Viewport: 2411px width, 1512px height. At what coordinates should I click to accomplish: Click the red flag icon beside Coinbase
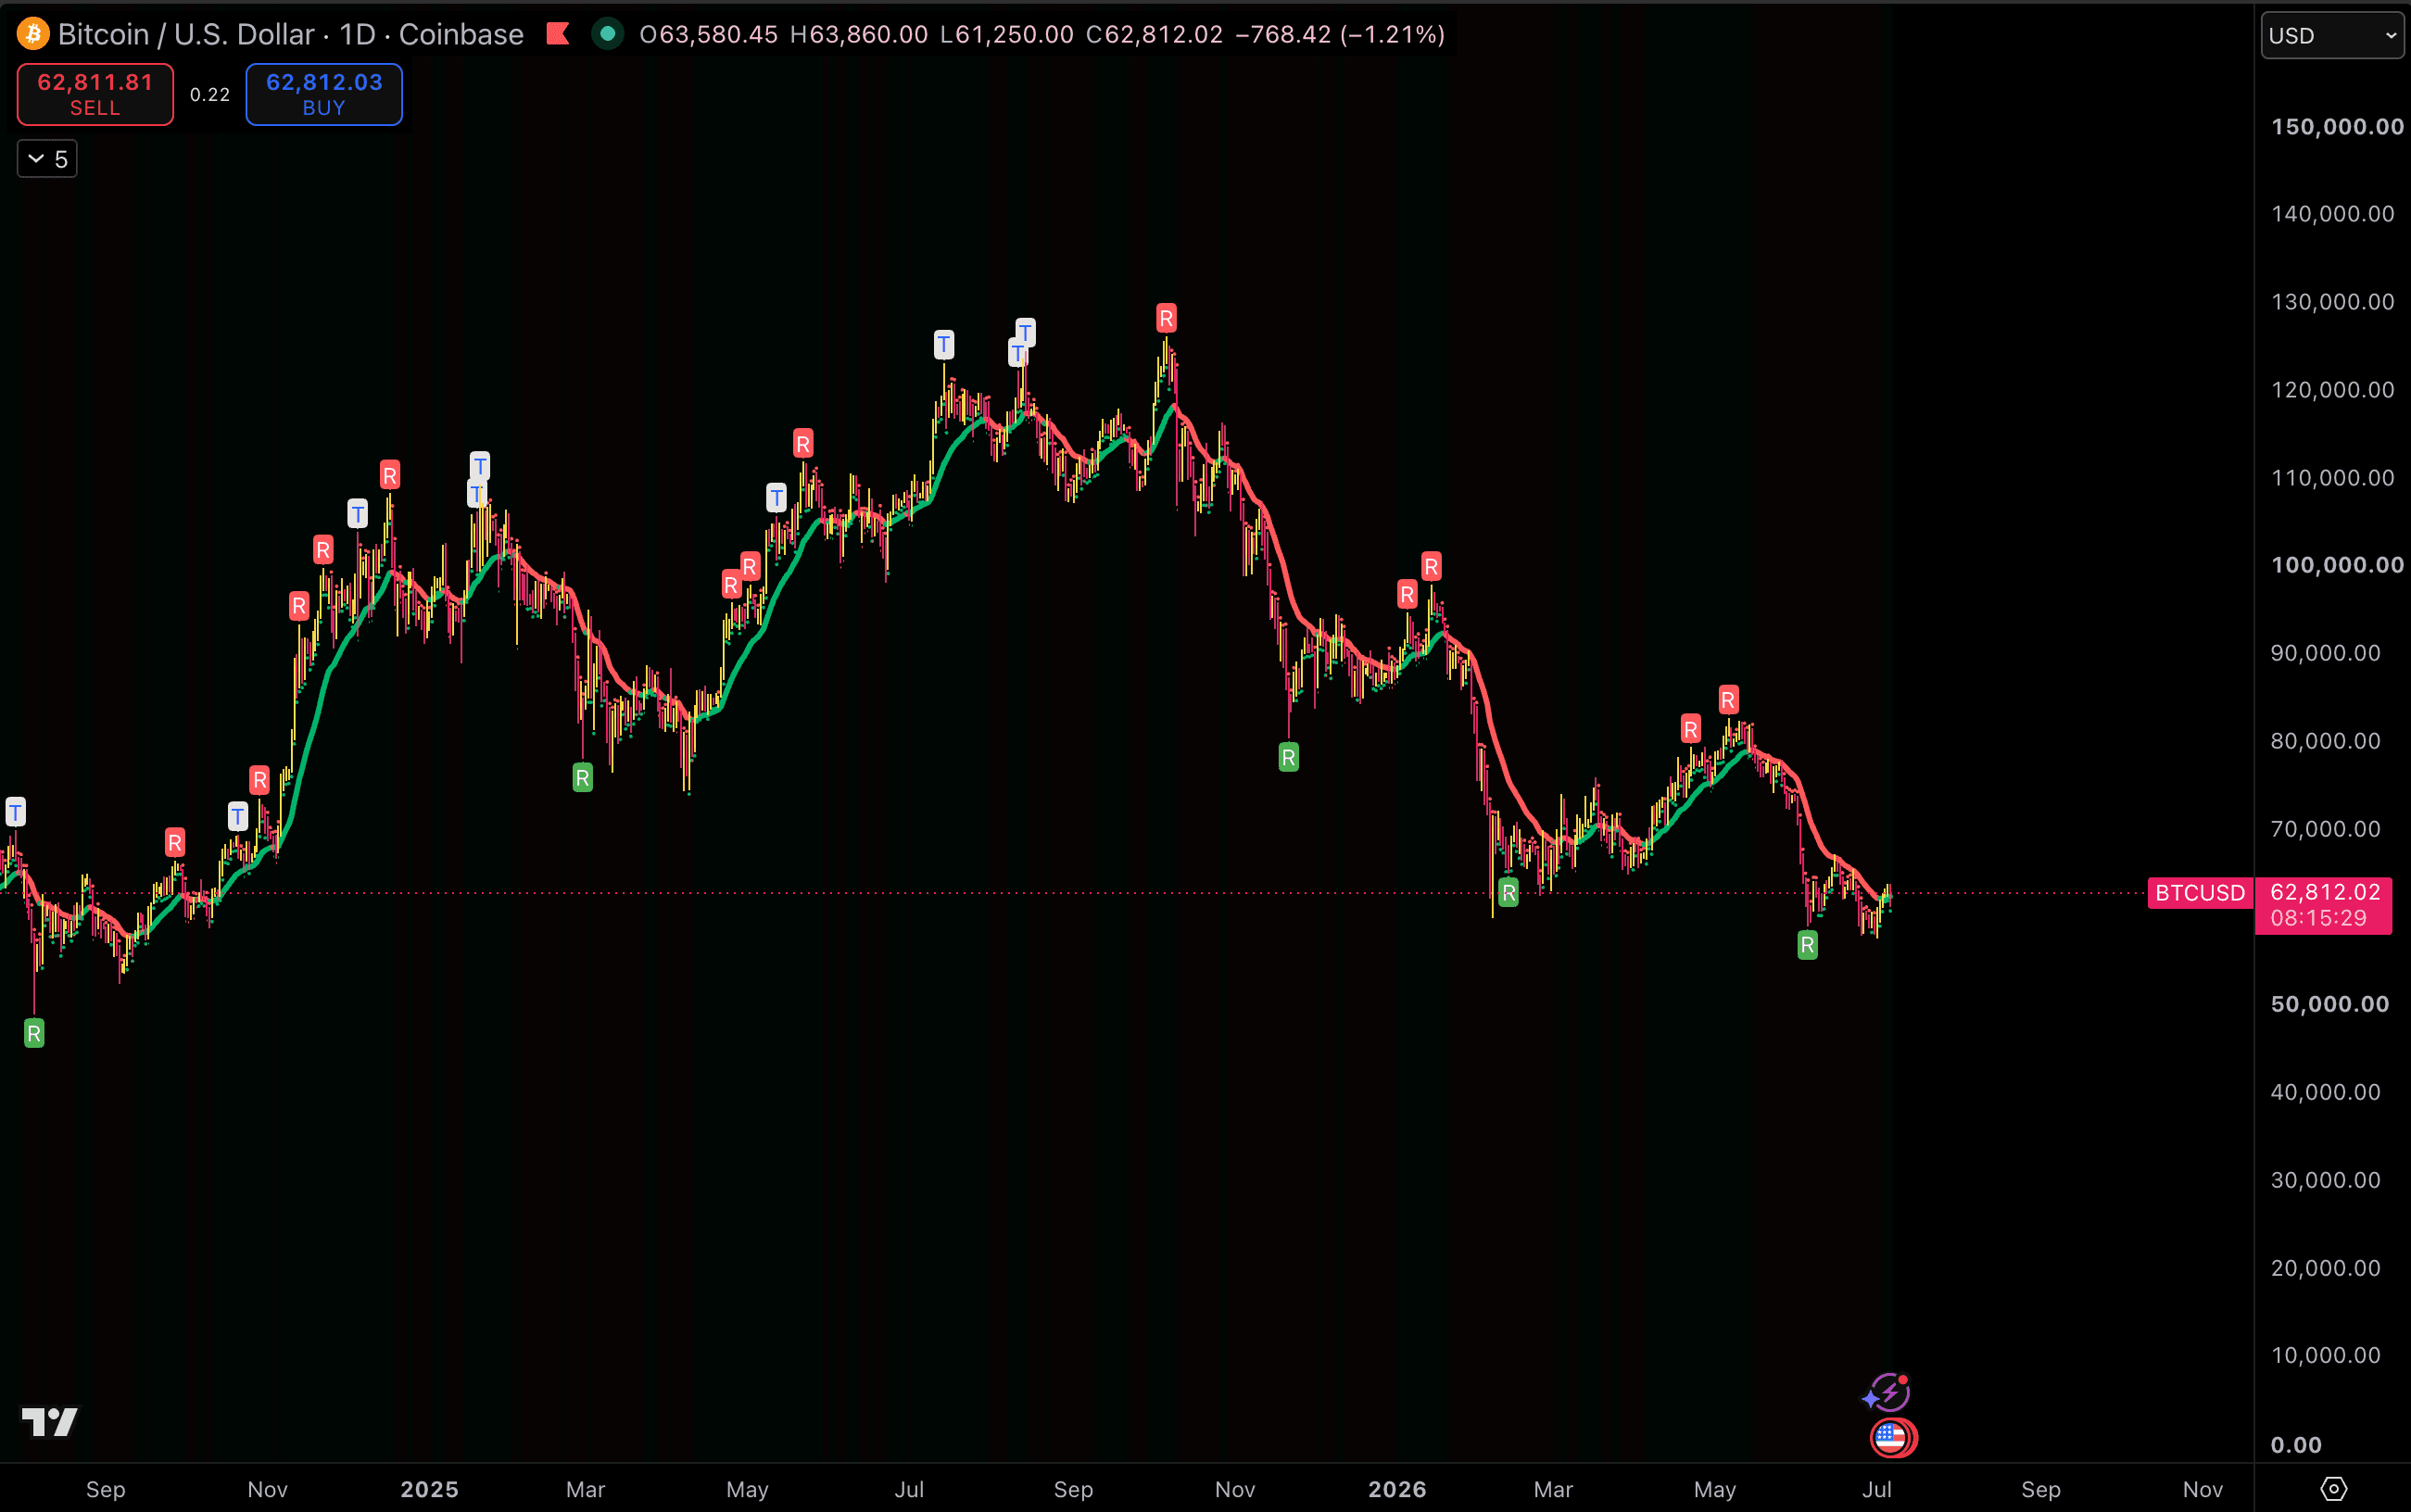558,34
